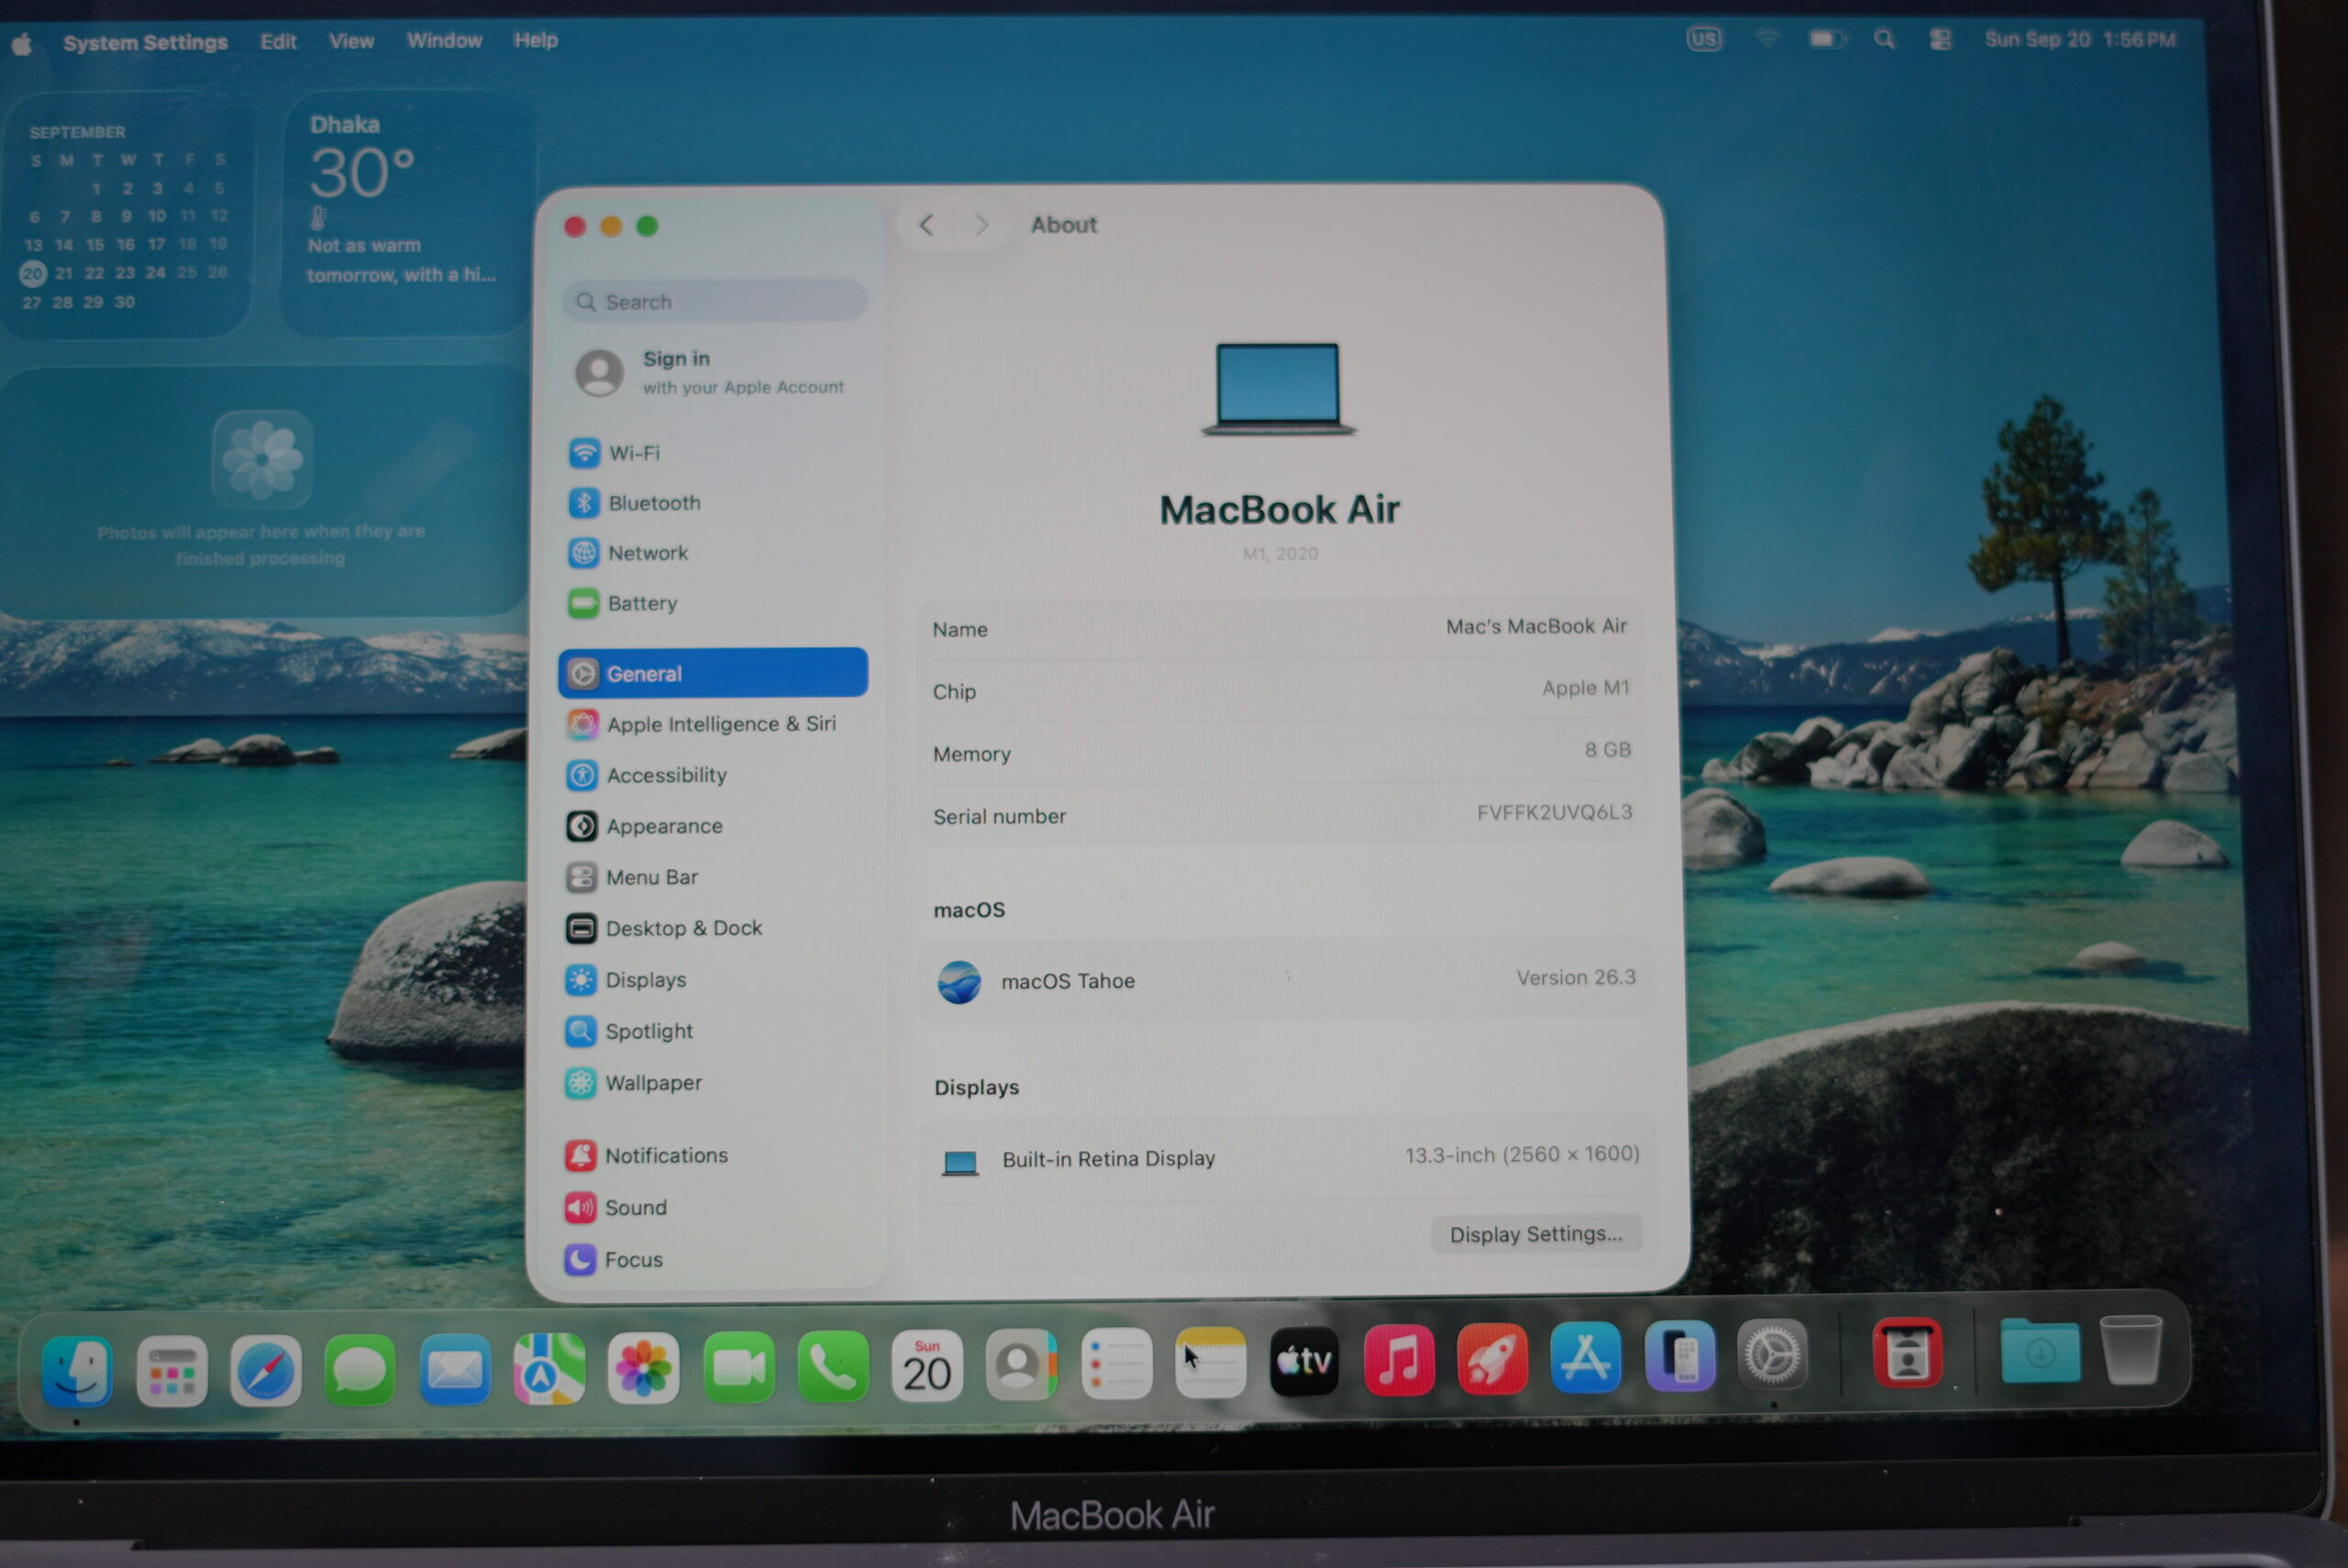Click serial number FVFFK2UVQ6L3
The width and height of the screenshot is (2348, 1568).
pyautogui.click(x=1554, y=812)
